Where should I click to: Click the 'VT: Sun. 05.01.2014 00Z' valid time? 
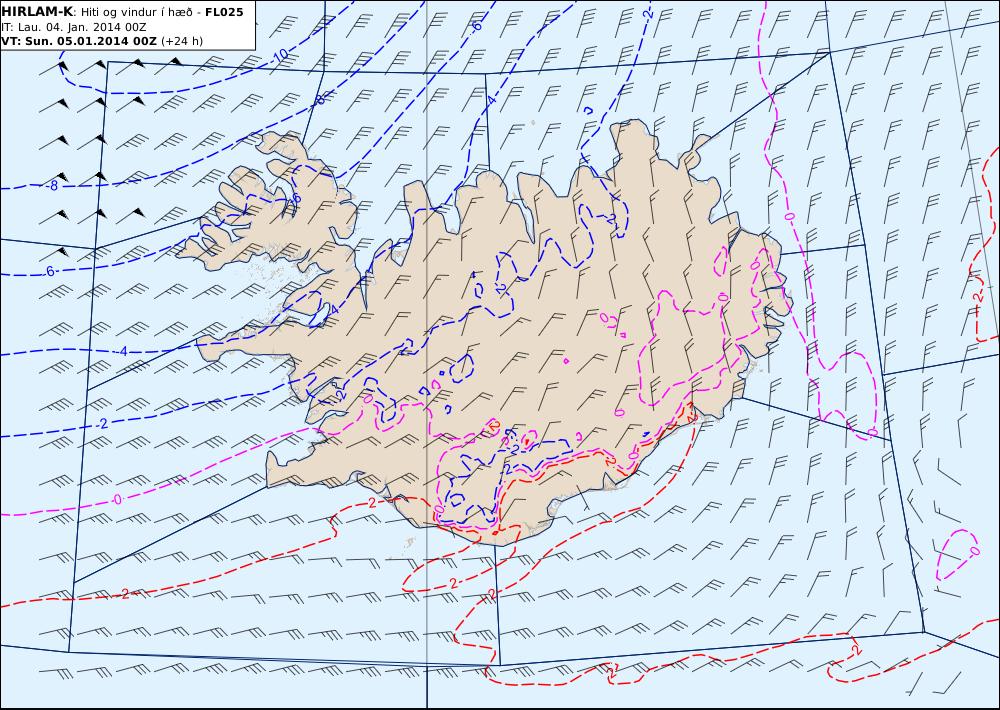pyautogui.click(x=79, y=41)
